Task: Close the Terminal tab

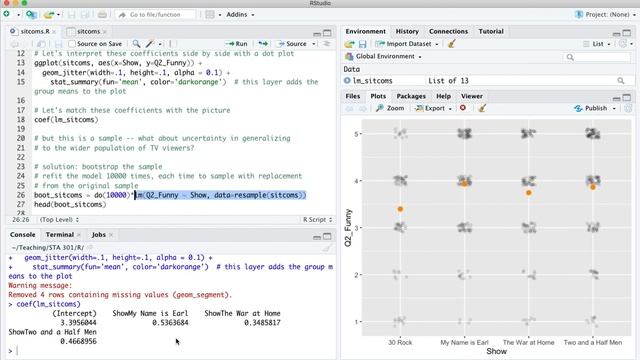Action: [79, 235]
